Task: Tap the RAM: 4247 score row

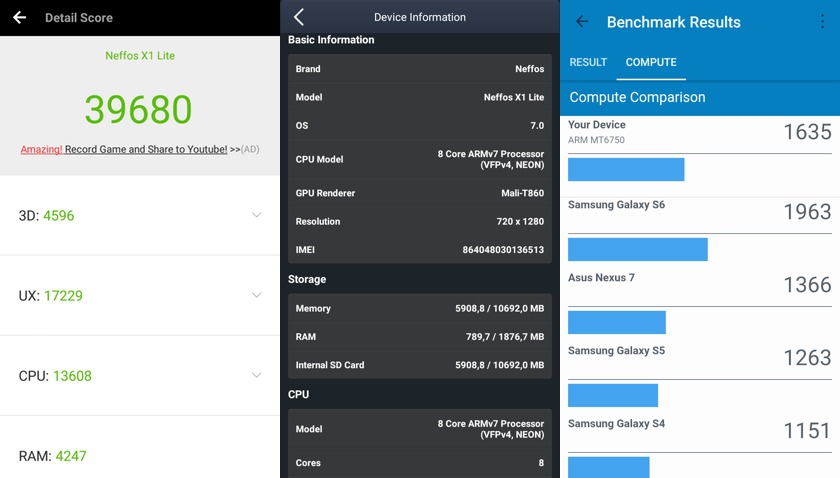Action: (x=140, y=447)
